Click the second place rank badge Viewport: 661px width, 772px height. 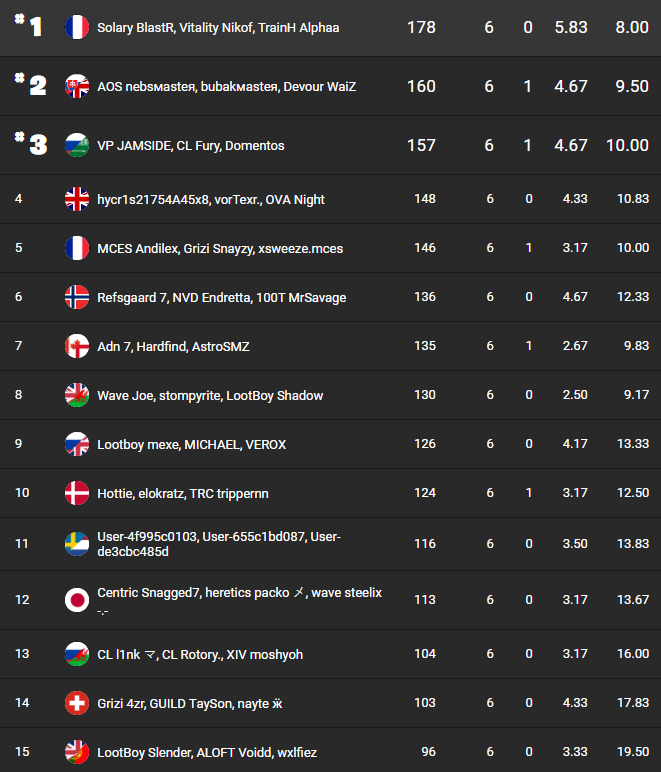click(32, 86)
